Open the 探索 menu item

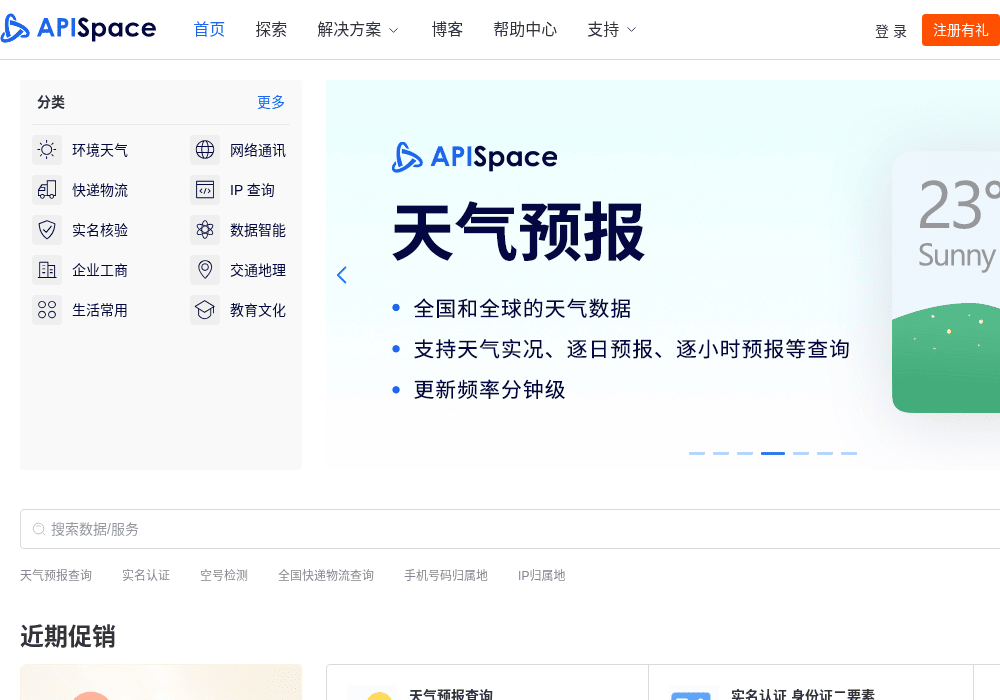pos(271,30)
